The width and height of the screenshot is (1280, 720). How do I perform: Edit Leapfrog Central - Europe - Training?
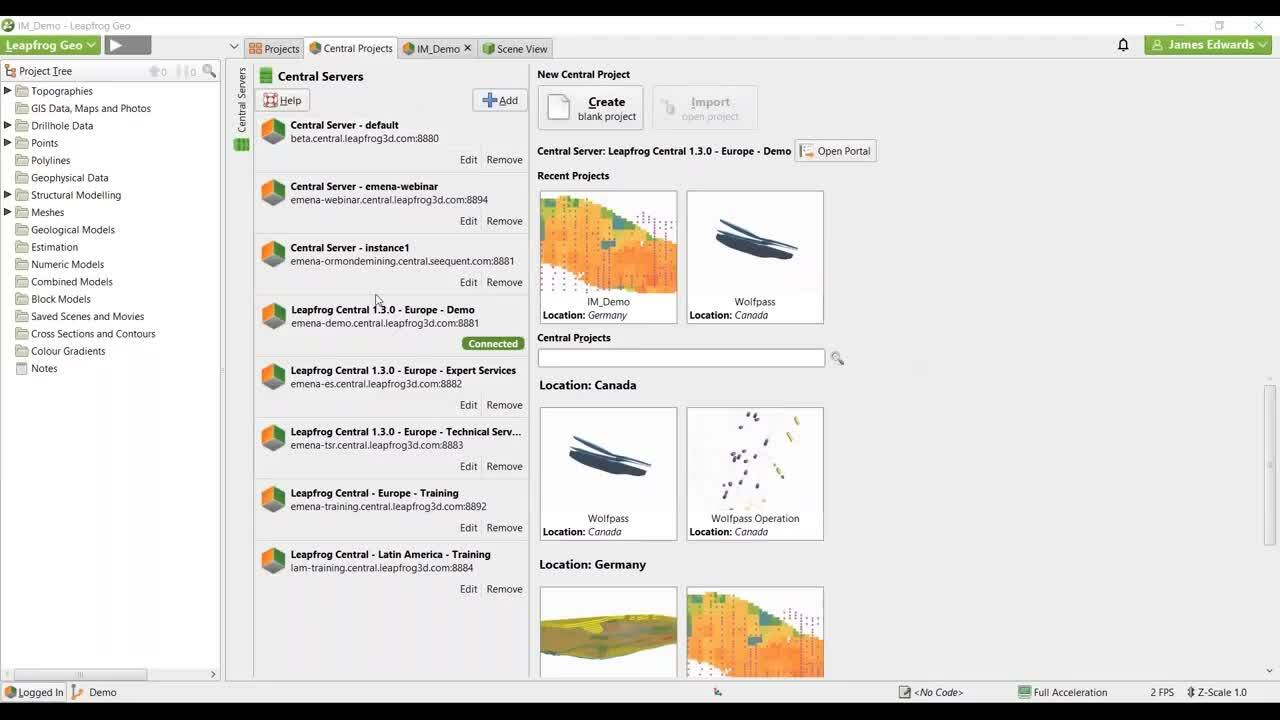[468, 527]
